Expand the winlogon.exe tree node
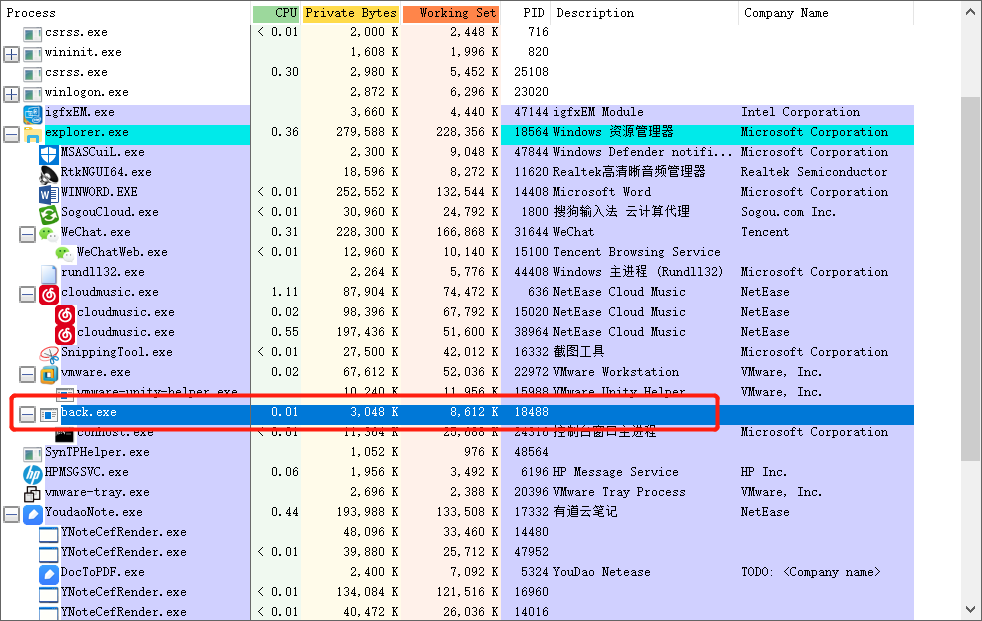The image size is (982, 621). pos(11,95)
